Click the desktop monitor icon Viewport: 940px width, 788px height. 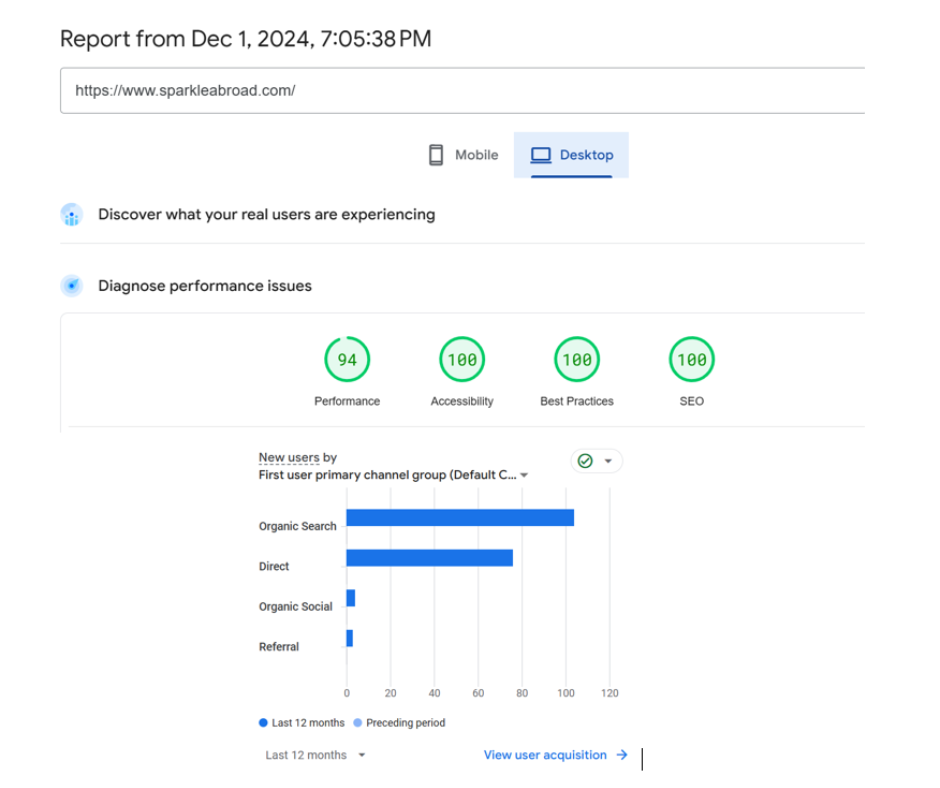coord(541,155)
